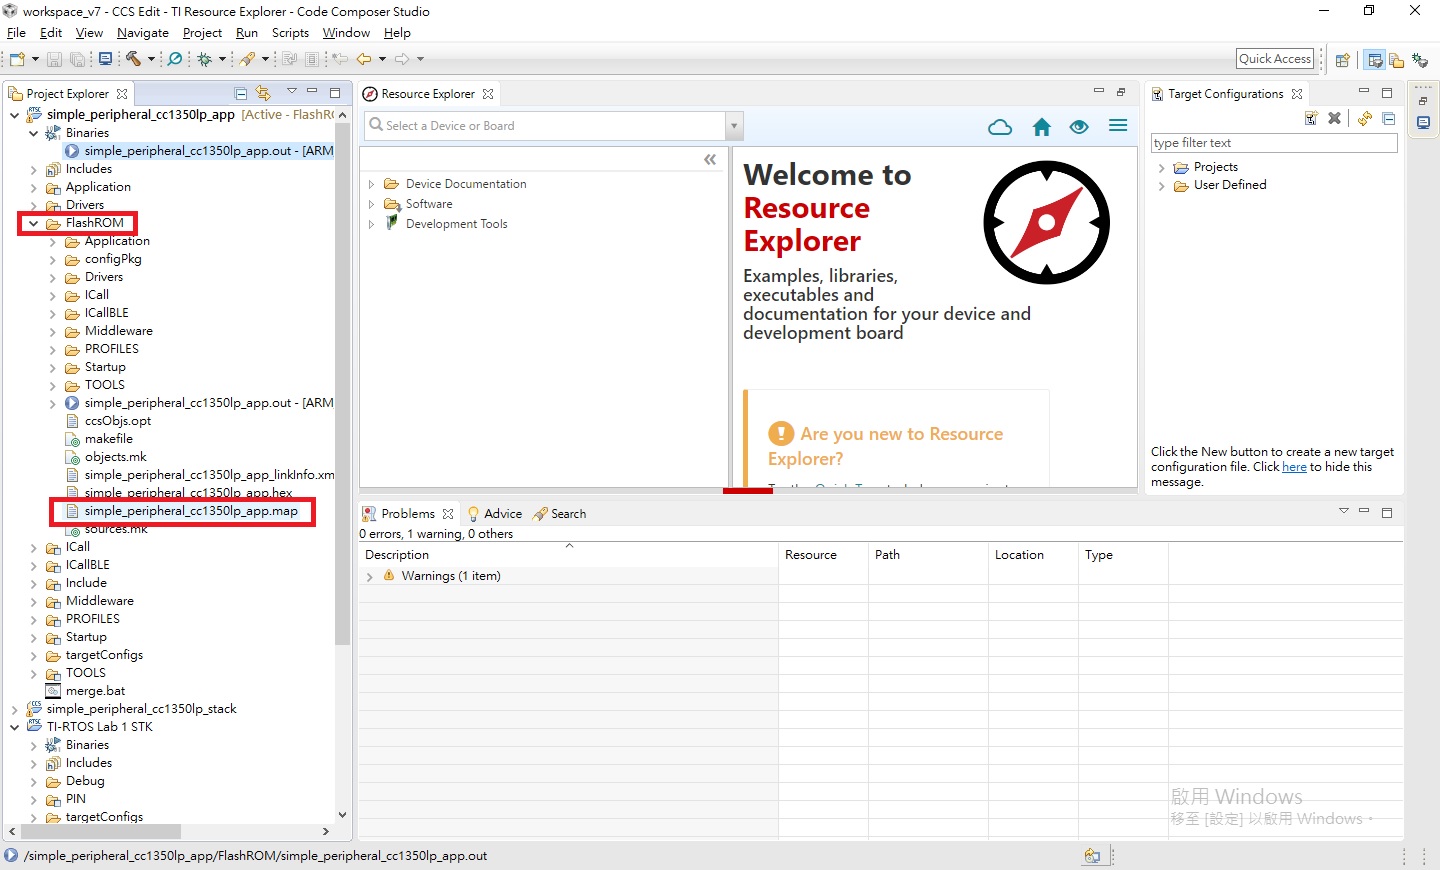This screenshot has width=1440, height=870.
Task: Open the Project menu
Action: click(202, 33)
